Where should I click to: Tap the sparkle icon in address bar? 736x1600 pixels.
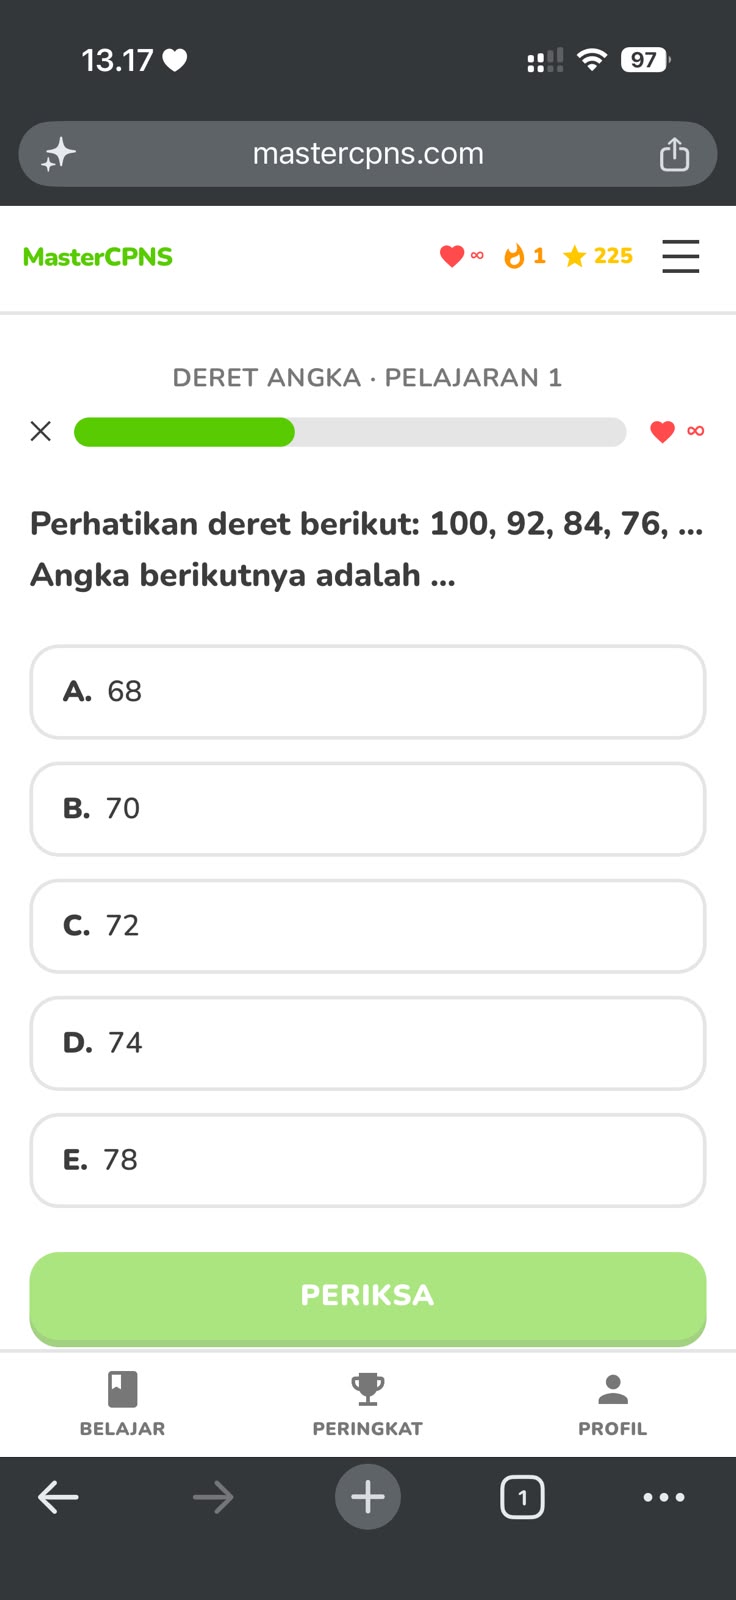(x=58, y=154)
